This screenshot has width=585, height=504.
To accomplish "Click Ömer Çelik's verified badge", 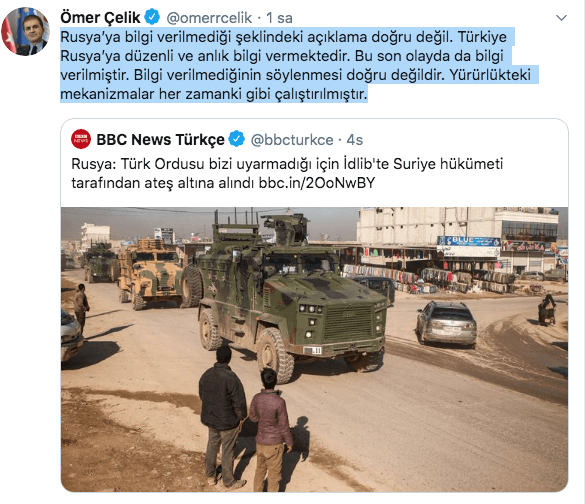I will click(x=152, y=17).
